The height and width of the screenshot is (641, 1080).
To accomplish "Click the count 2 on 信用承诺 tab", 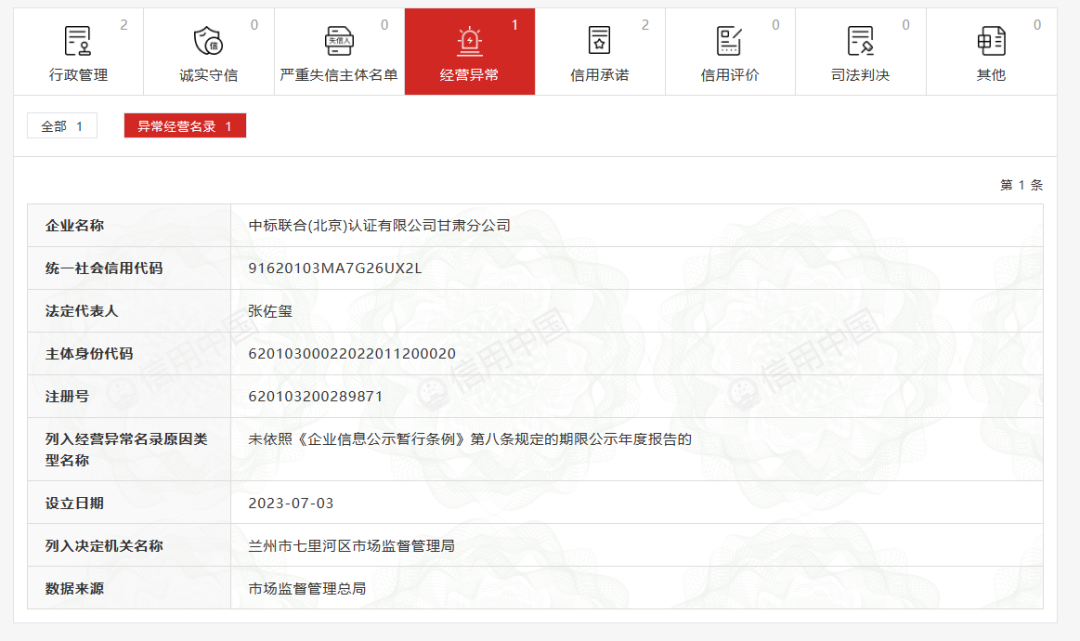I will [645, 25].
